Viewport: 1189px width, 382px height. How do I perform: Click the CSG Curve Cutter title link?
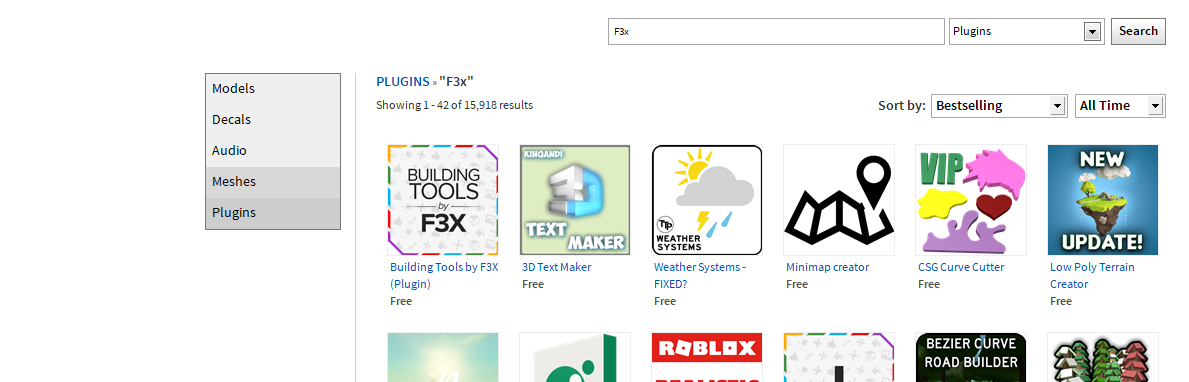(x=961, y=268)
